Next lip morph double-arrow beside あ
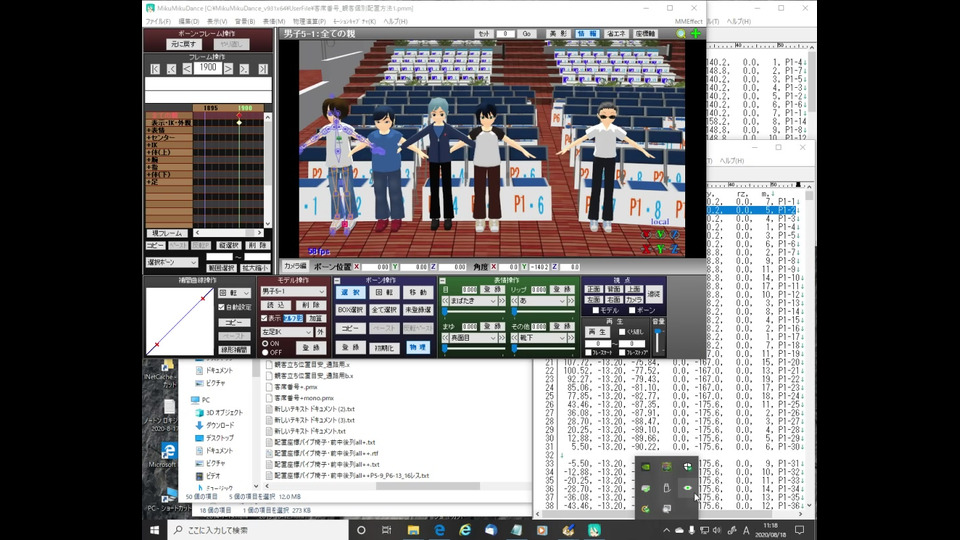Screen dimensions: 960x540 tap(571, 301)
